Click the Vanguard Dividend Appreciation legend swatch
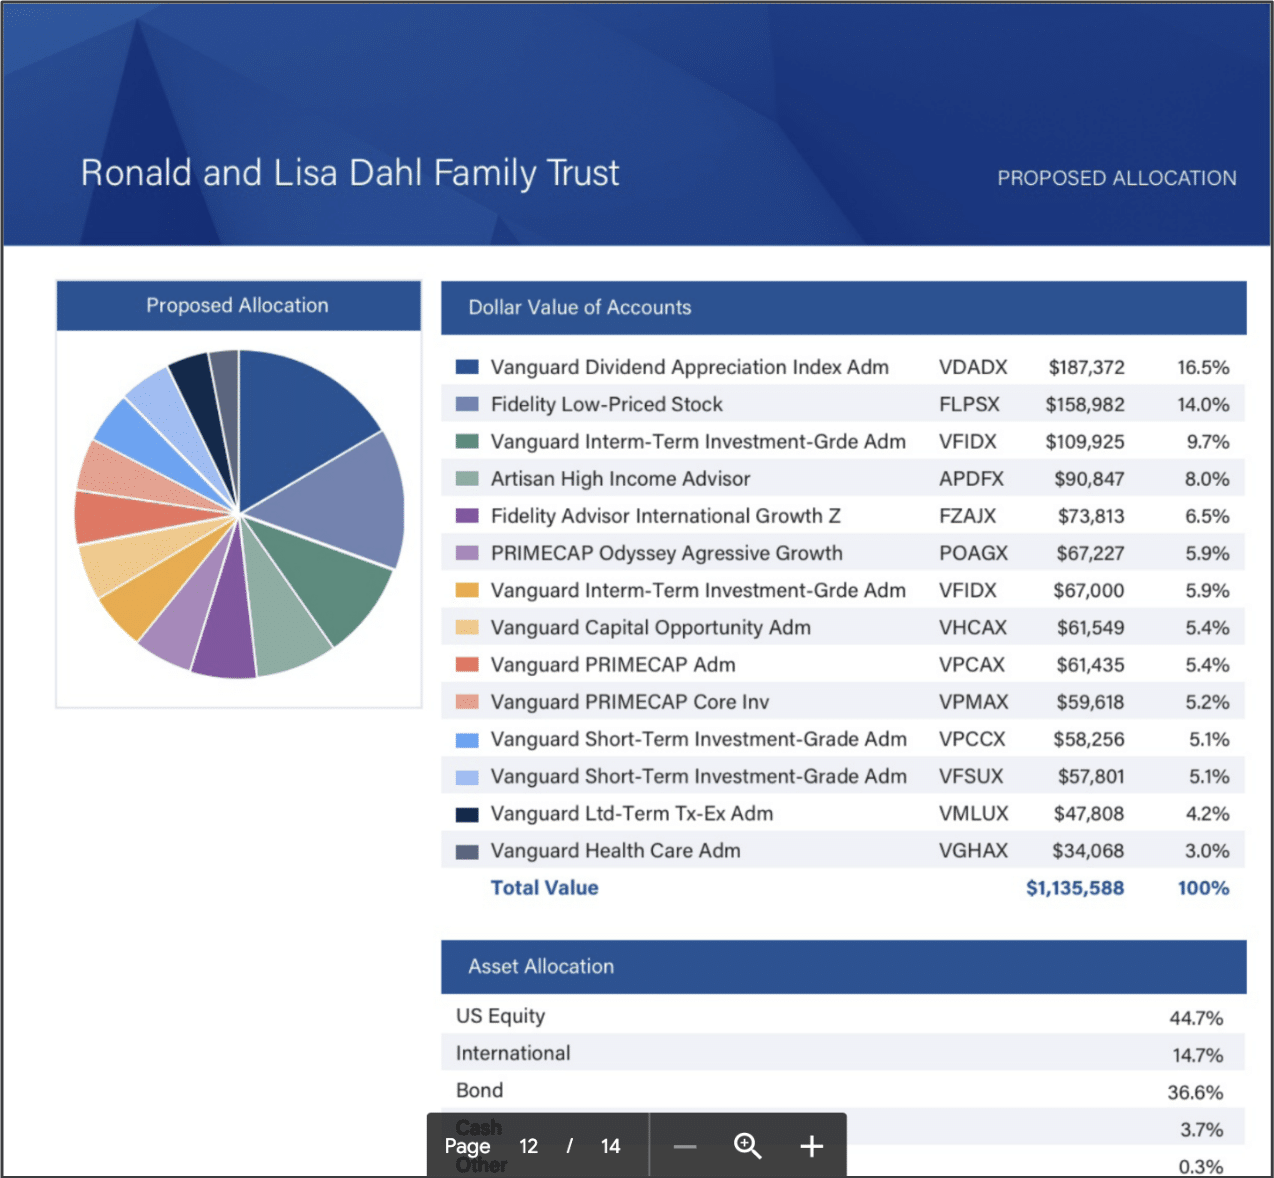 [x=467, y=367]
